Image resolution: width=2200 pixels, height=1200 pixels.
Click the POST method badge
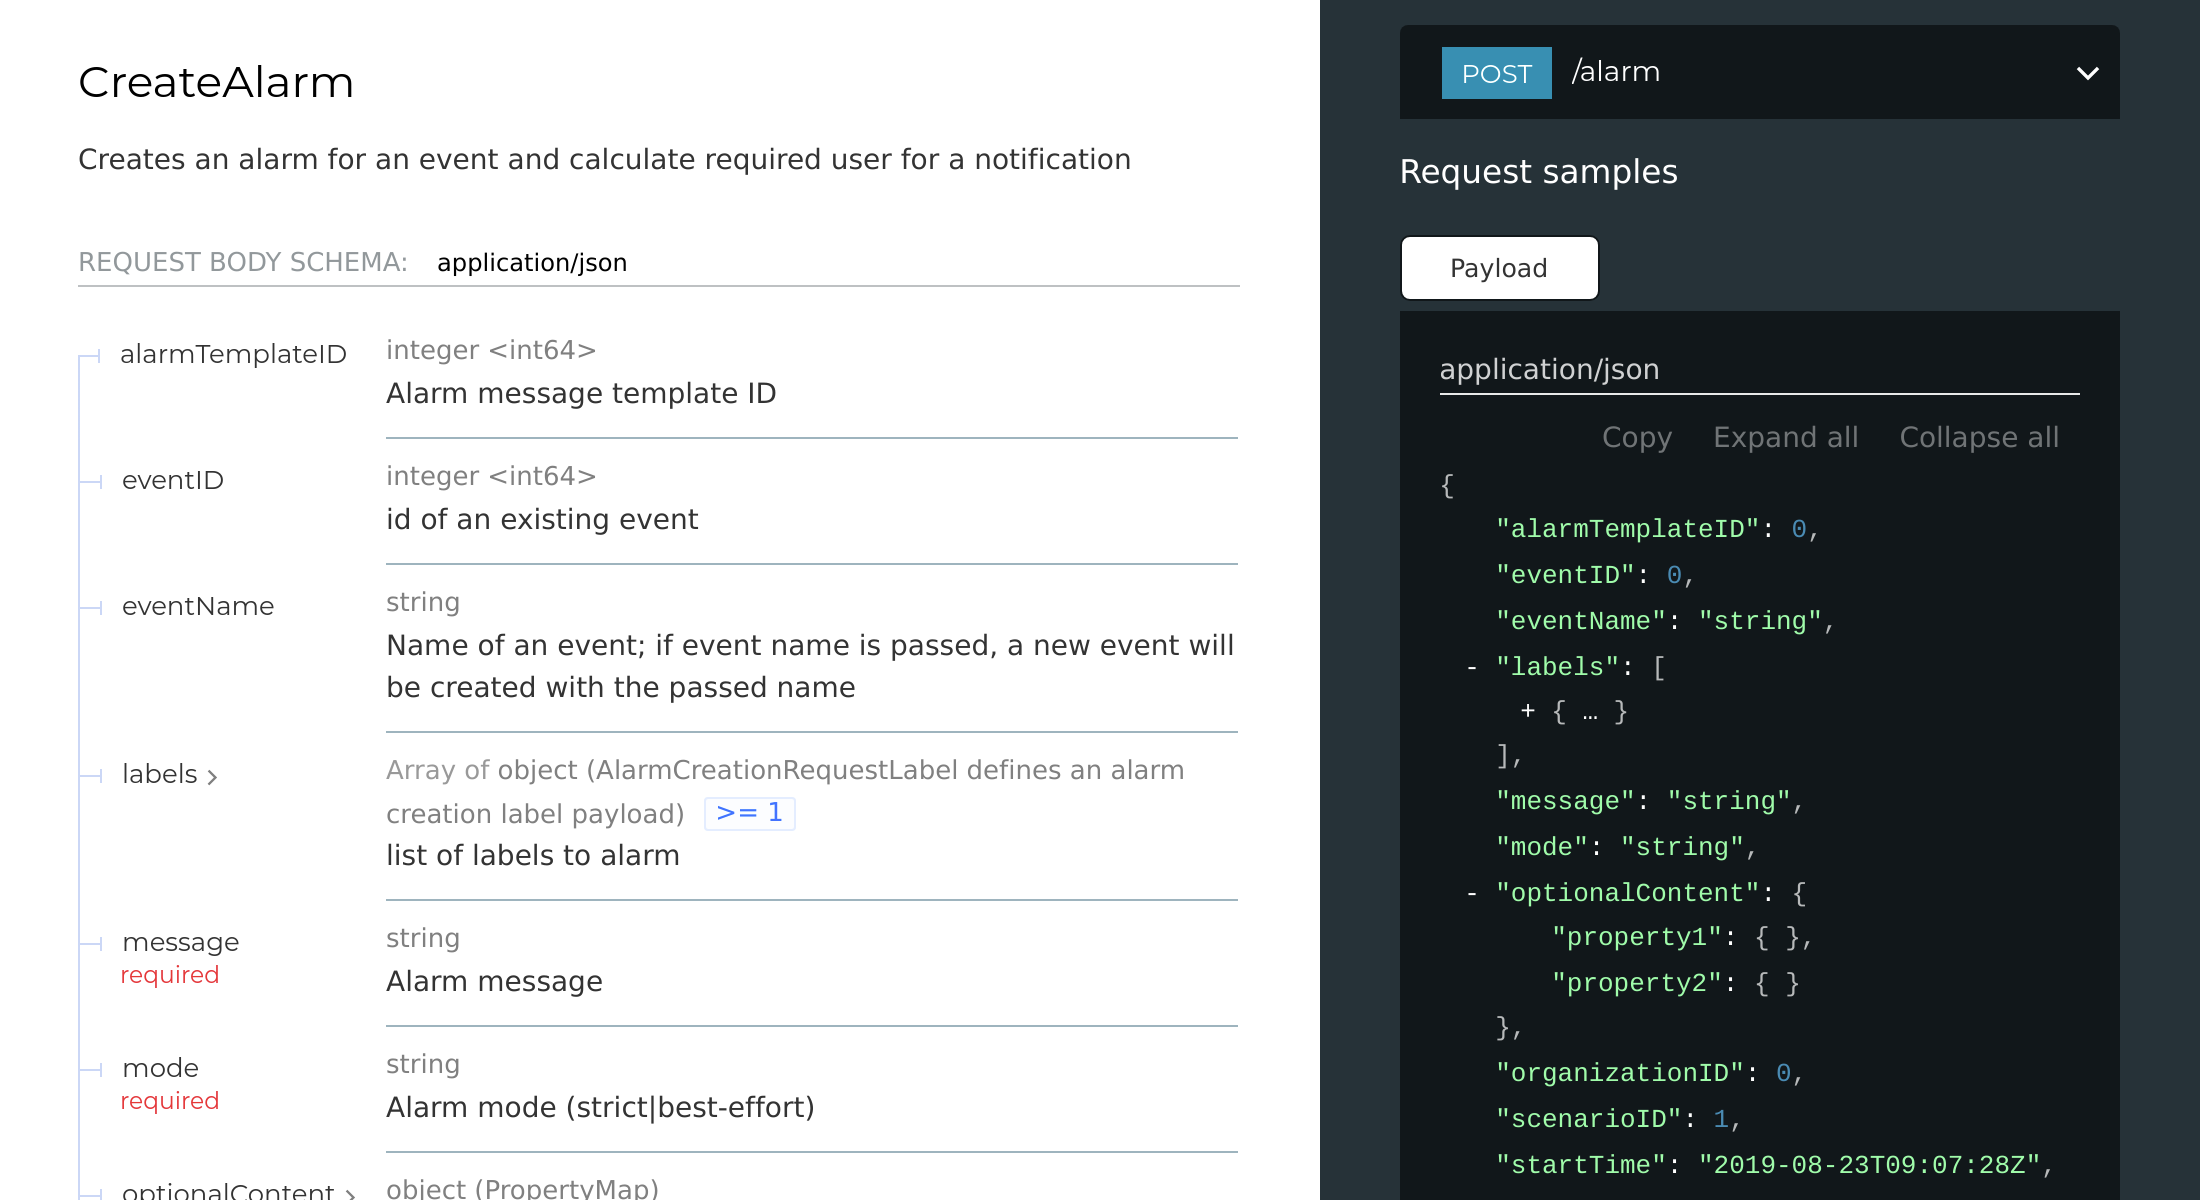1496,72
